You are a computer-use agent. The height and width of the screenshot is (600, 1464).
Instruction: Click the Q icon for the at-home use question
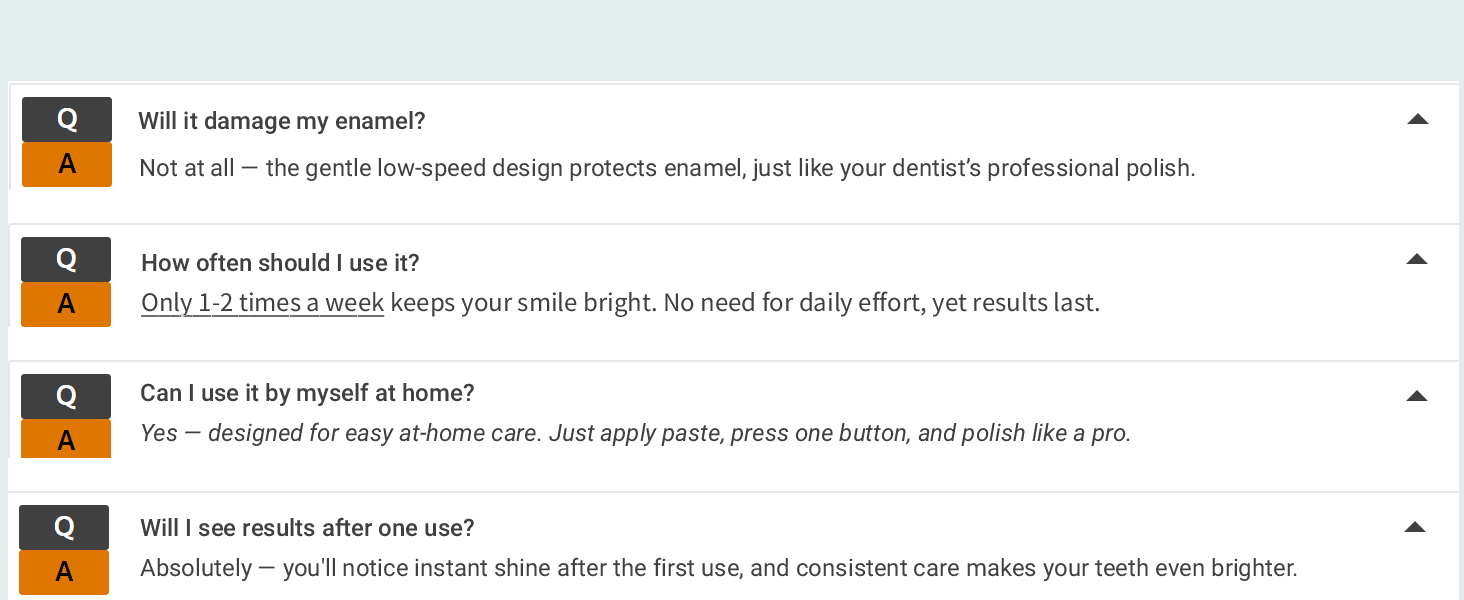(66, 396)
